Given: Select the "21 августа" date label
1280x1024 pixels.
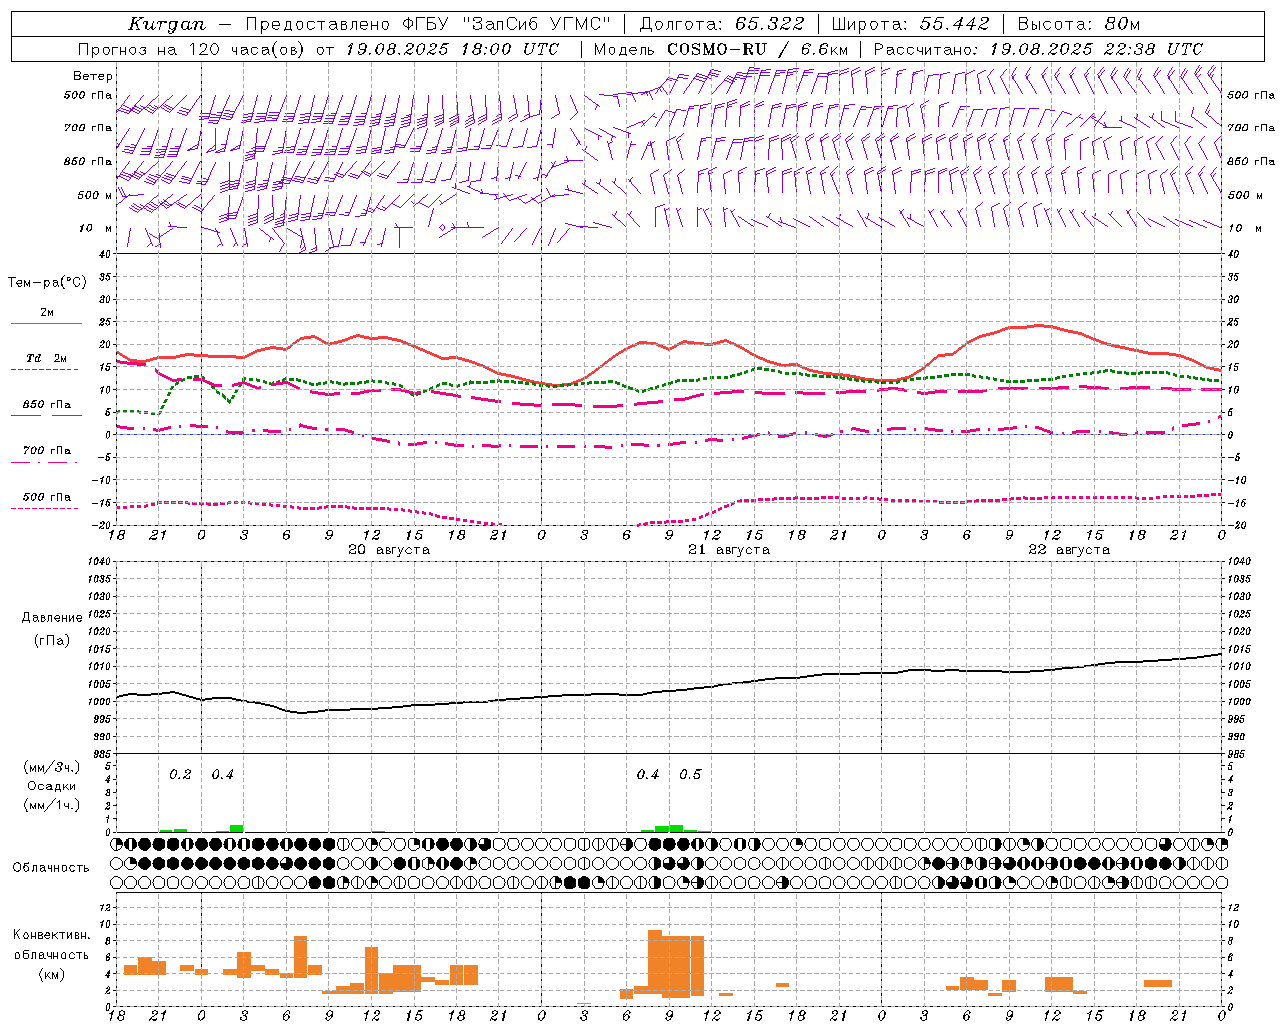Looking at the screenshot, I should (729, 550).
